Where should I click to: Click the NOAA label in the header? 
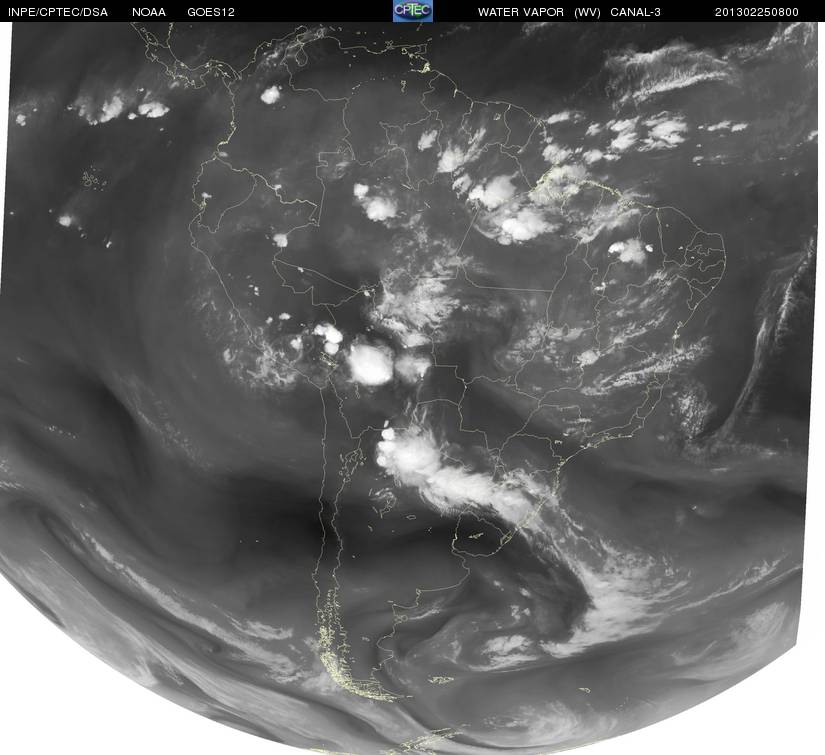click(148, 12)
